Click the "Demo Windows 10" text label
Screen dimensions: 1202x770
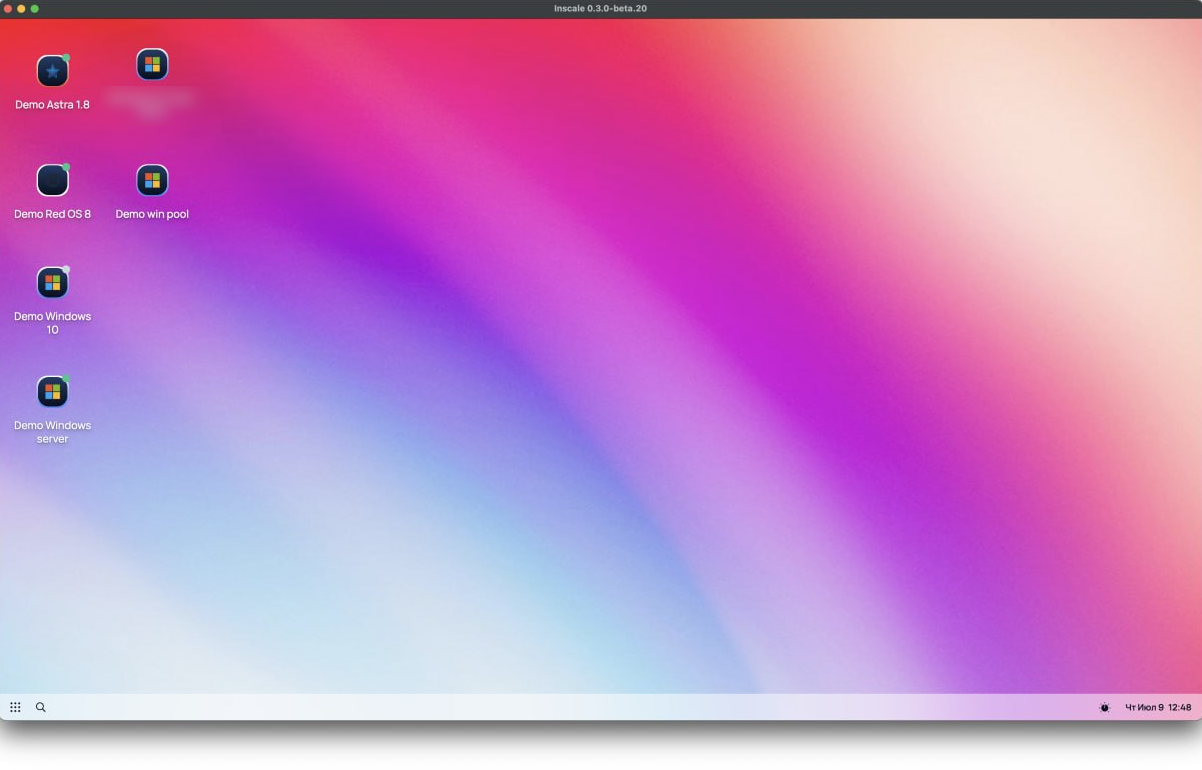(x=52, y=323)
